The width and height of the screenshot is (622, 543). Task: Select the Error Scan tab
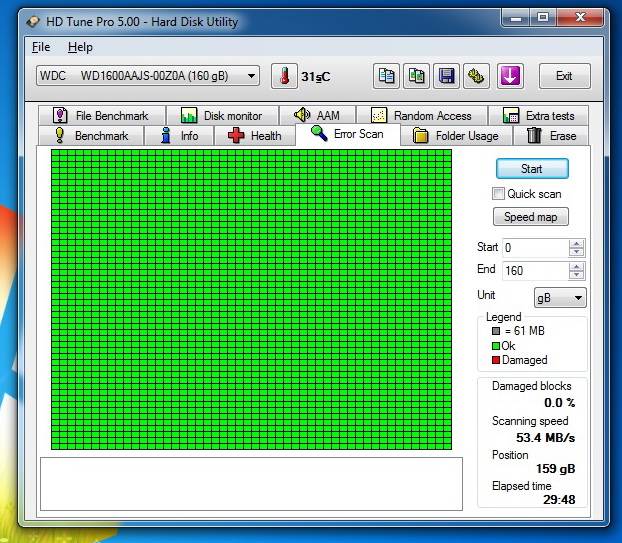348,134
